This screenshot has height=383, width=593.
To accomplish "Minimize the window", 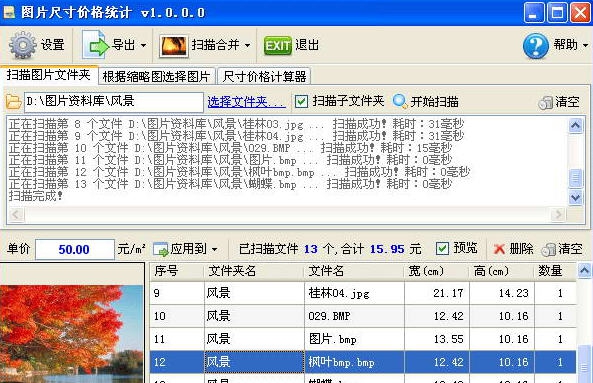I will click(534, 13).
